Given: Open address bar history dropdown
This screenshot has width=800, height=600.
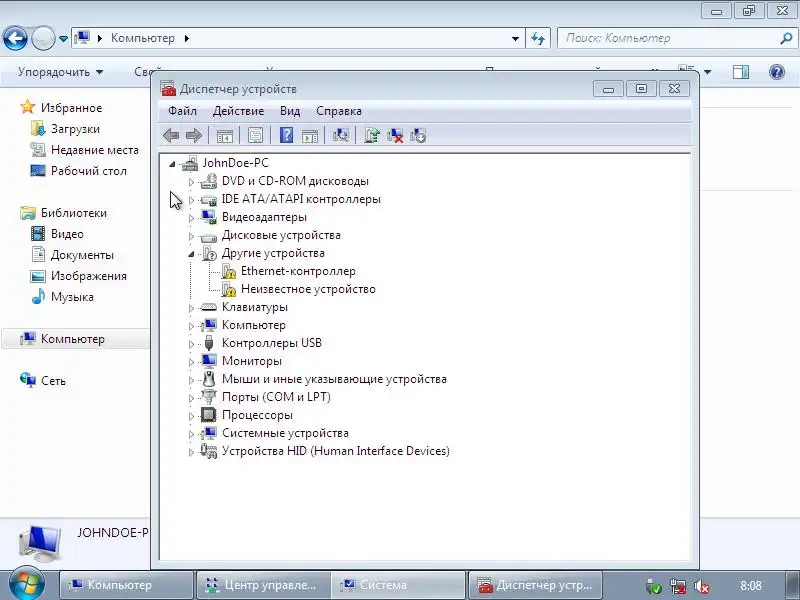Looking at the screenshot, I should [x=515, y=39].
